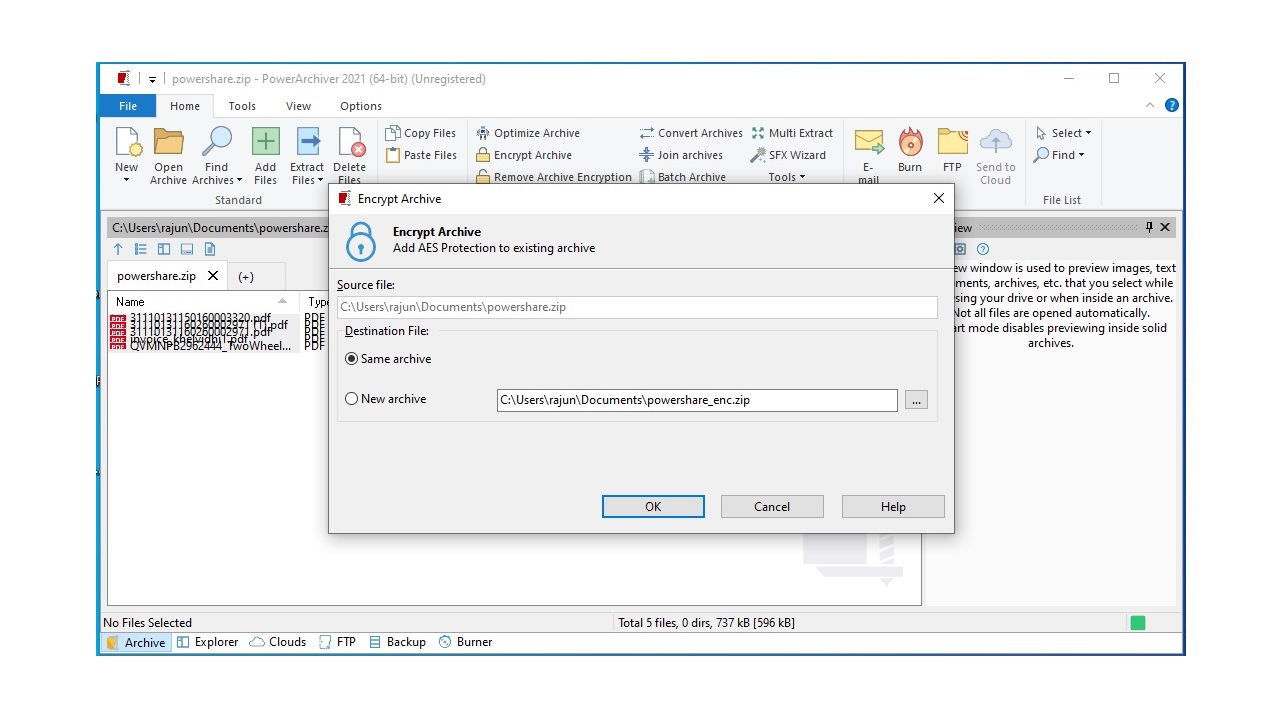Close the Preview panel
Image resolution: width=1280 pixels, height=720 pixels.
click(x=1165, y=227)
